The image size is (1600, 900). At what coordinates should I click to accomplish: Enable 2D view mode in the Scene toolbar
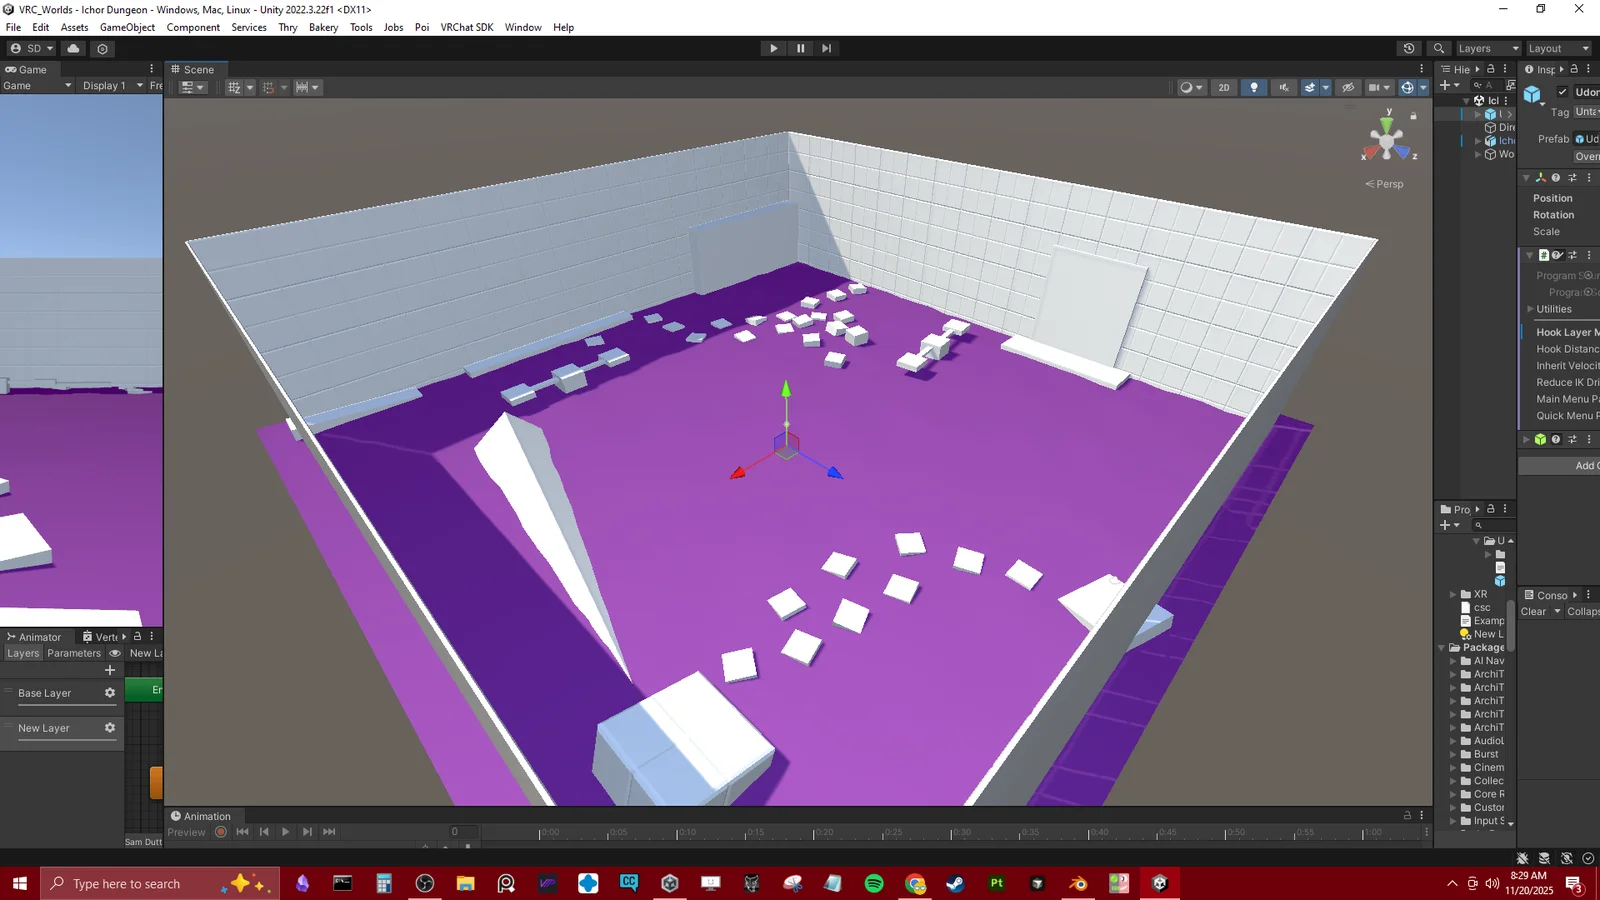pyautogui.click(x=1224, y=87)
